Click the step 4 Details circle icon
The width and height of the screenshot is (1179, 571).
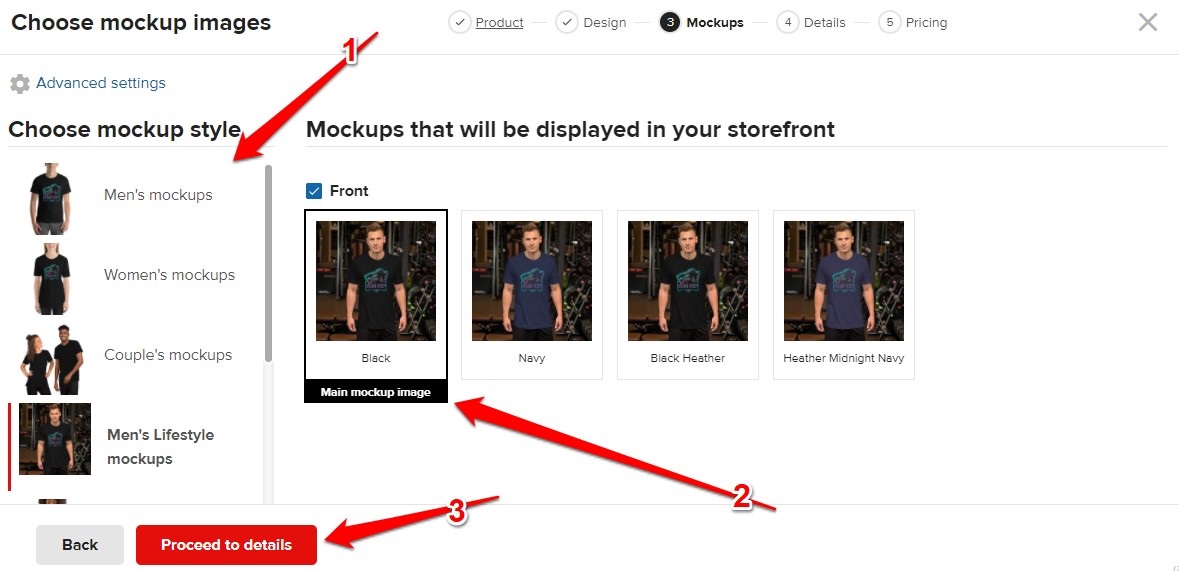[x=787, y=23]
